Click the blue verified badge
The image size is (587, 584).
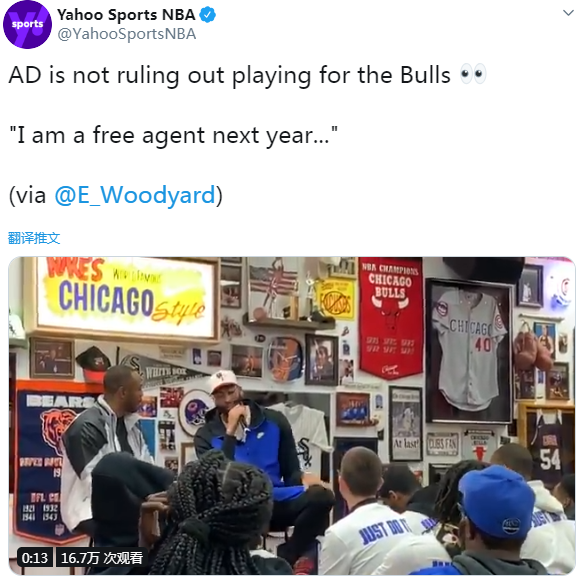[x=207, y=15]
